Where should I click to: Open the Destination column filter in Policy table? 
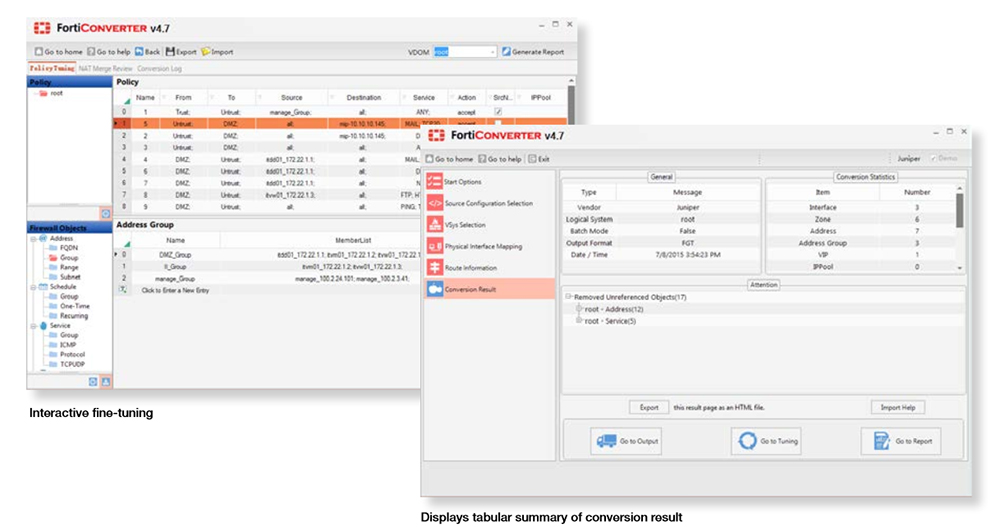point(403,98)
